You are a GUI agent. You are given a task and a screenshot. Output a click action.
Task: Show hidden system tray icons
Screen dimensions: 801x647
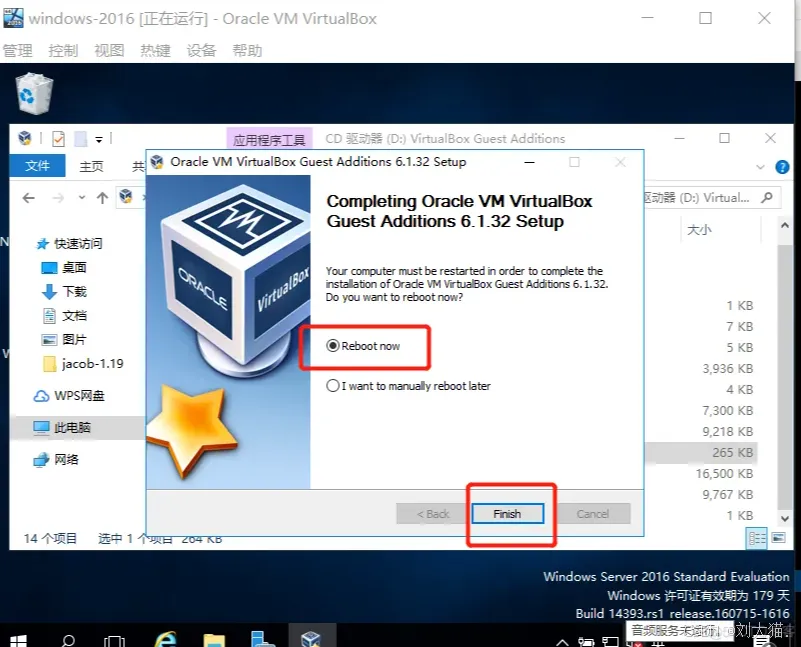tap(562, 642)
